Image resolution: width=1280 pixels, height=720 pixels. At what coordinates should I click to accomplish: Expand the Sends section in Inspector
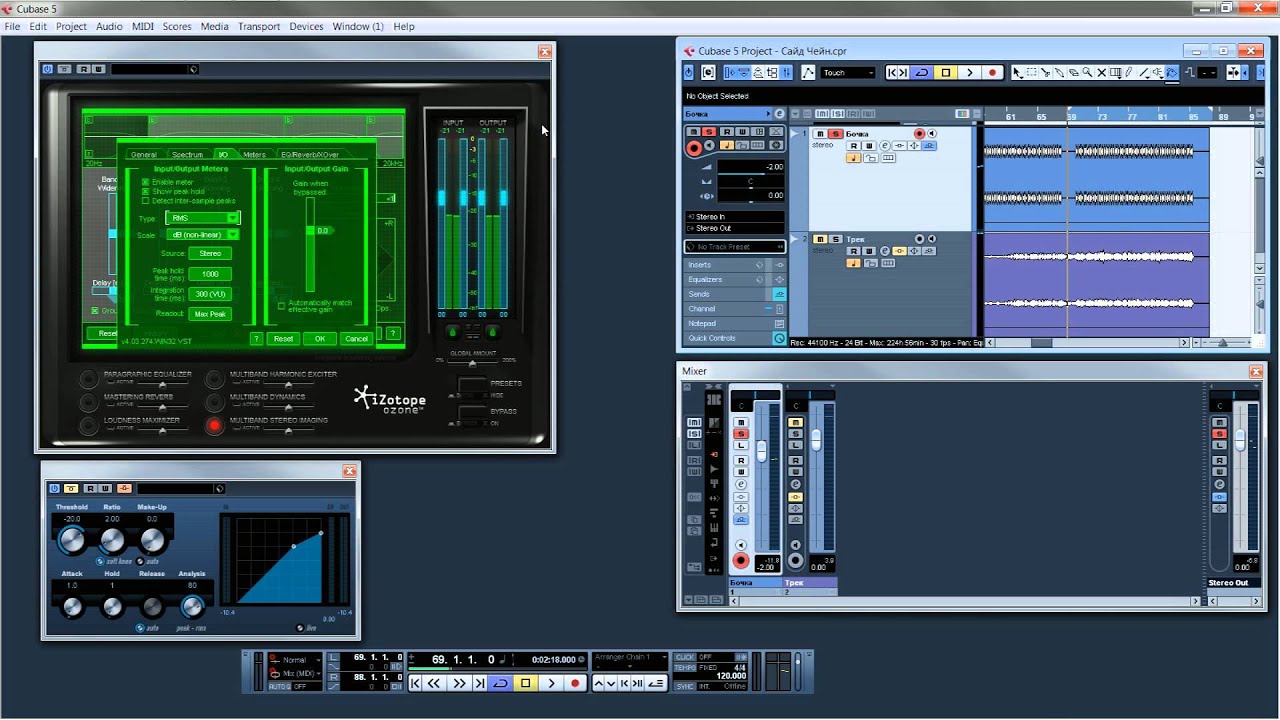[x=736, y=294]
